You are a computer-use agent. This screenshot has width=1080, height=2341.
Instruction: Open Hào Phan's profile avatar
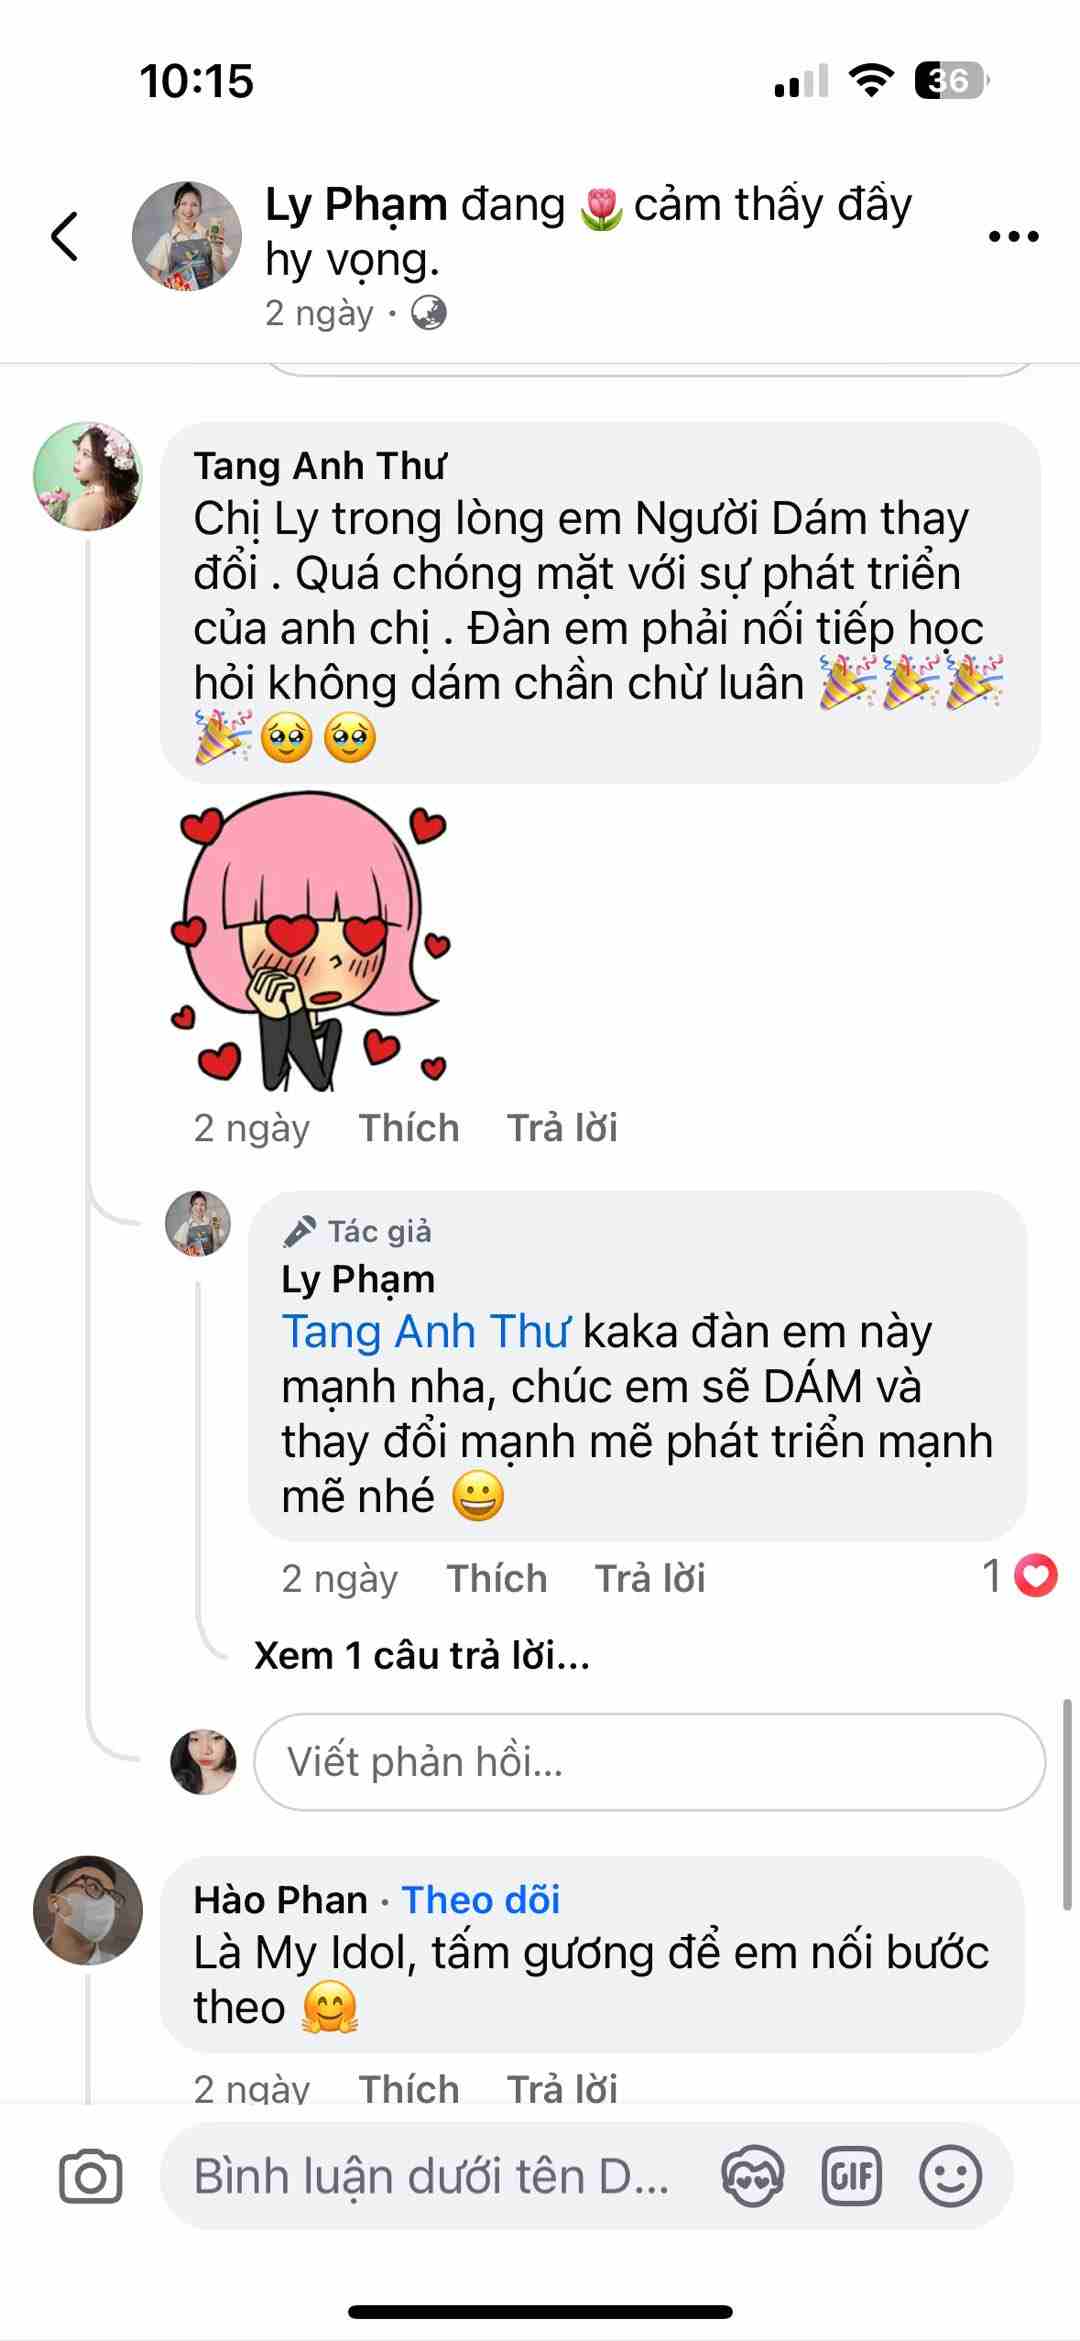[x=88, y=1911]
